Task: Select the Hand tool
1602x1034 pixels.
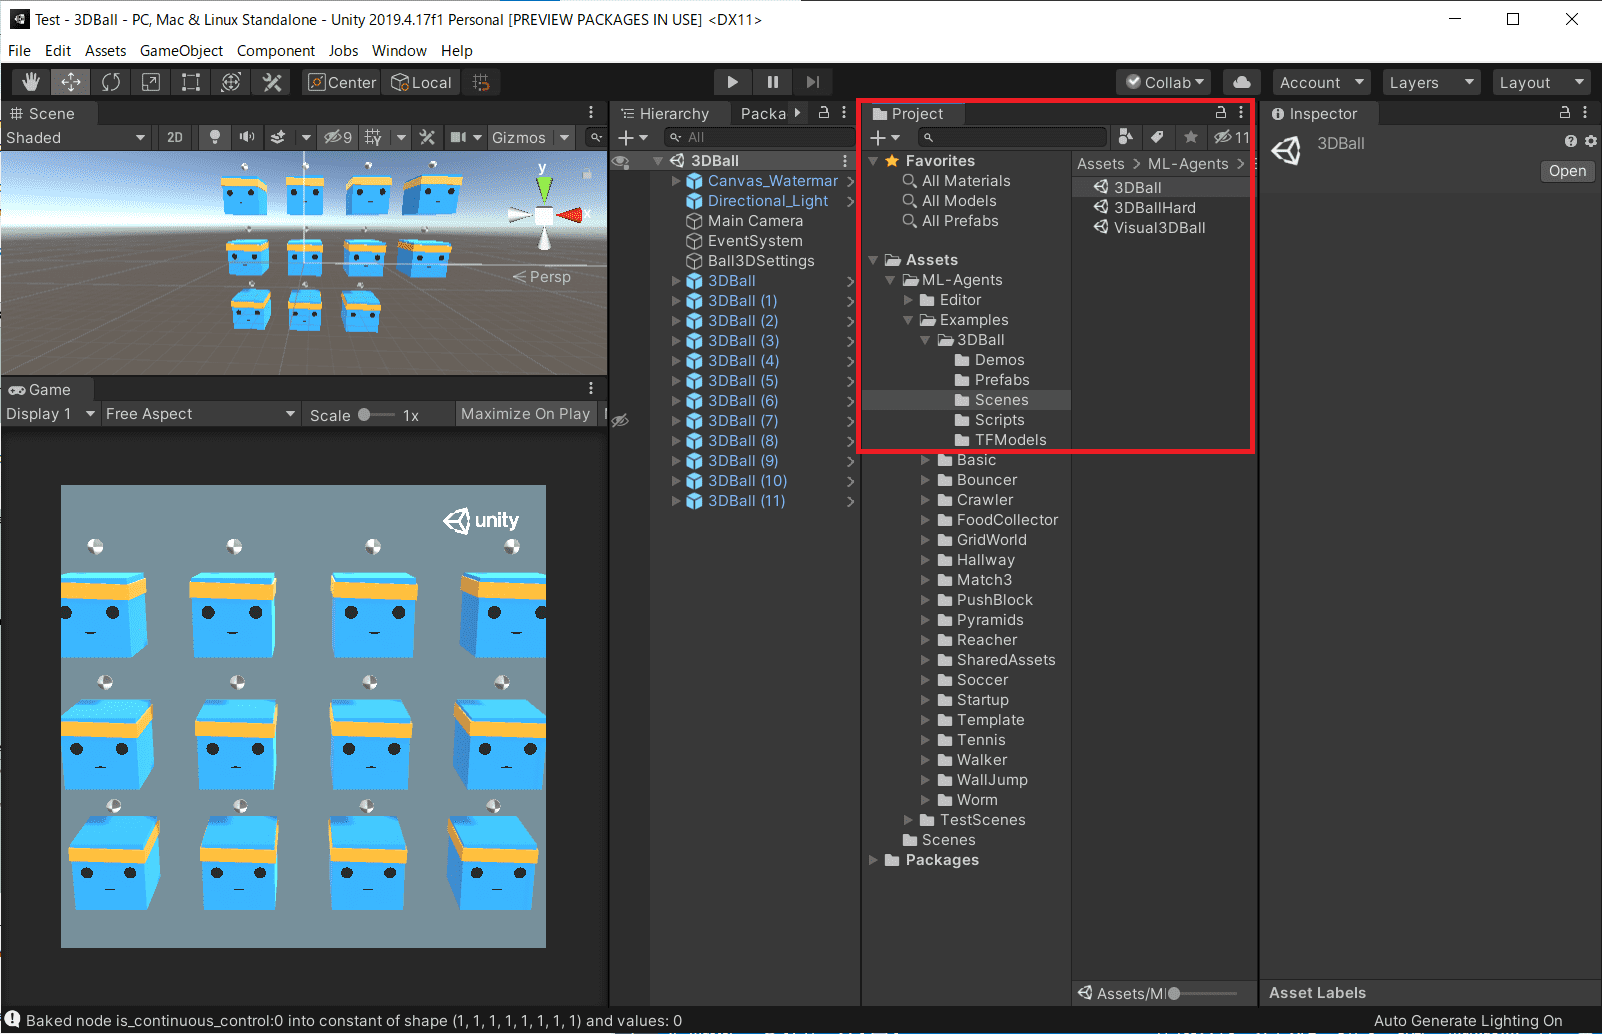Action: point(31,82)
